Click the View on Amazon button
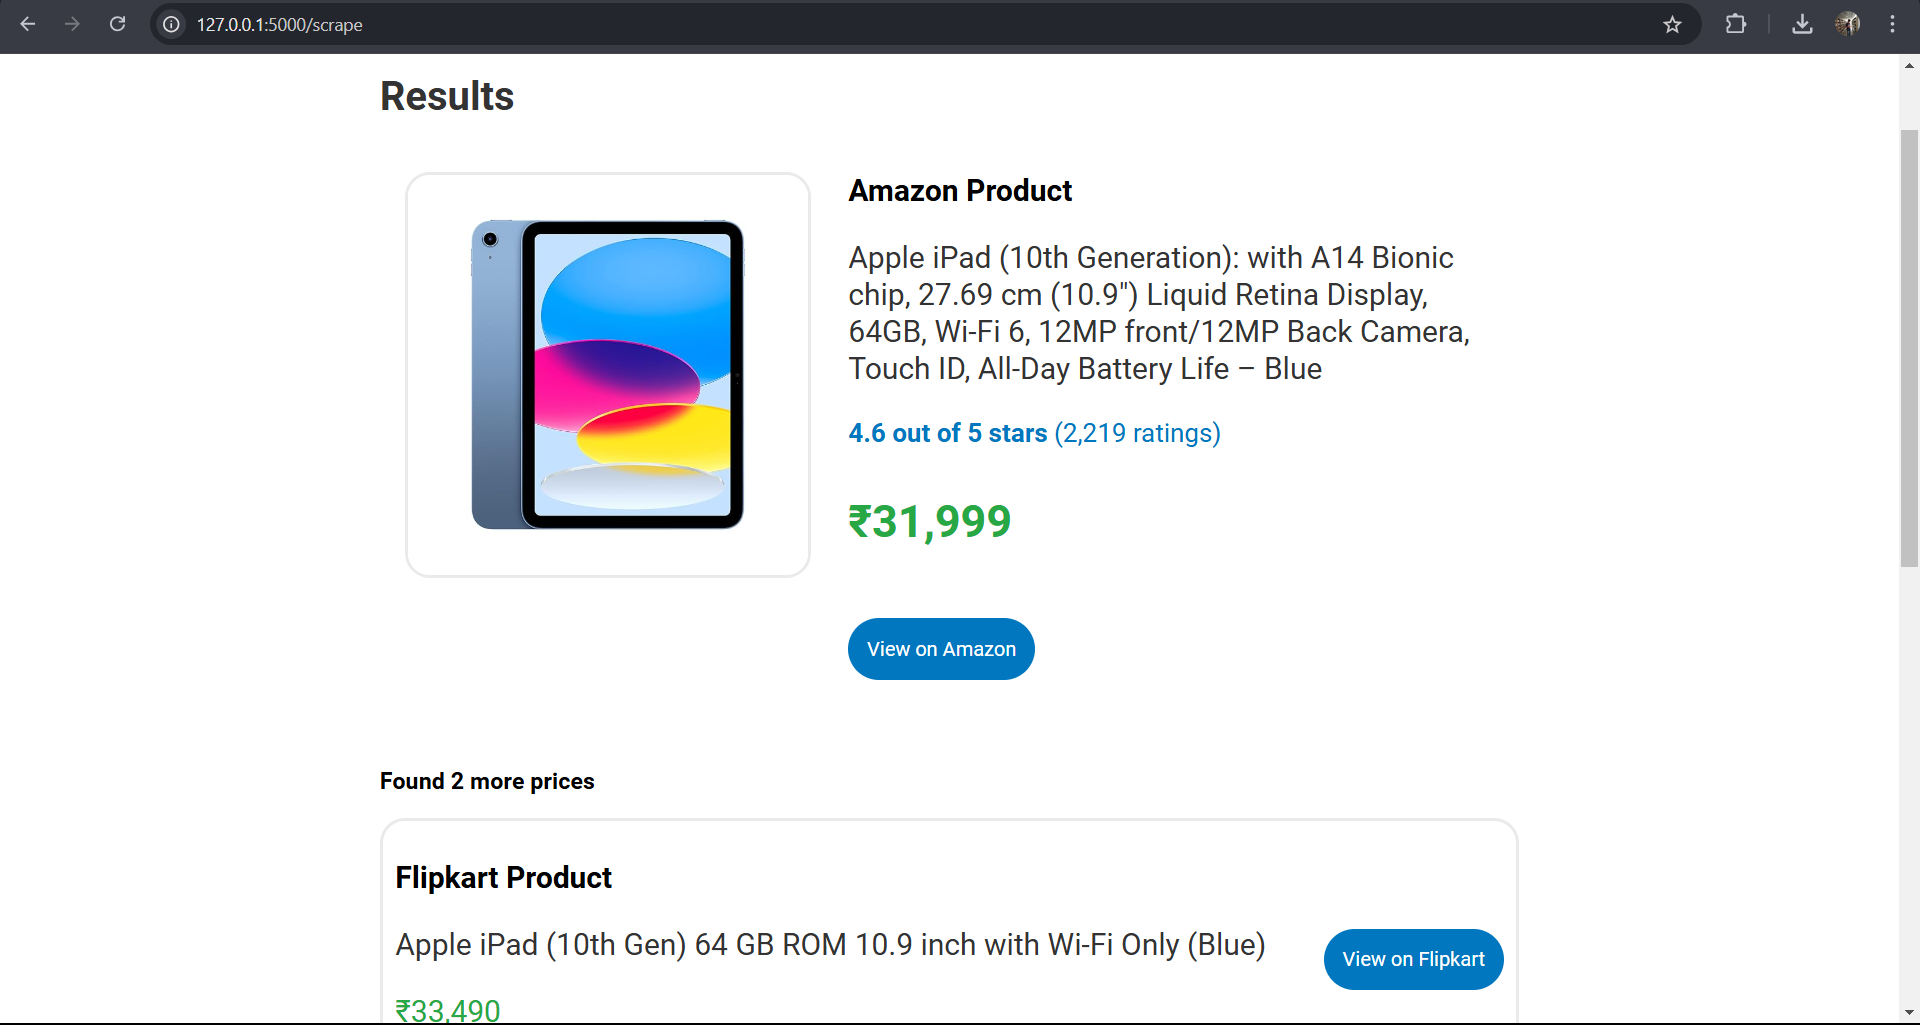1920x1025 pixels. coord(941,649)
